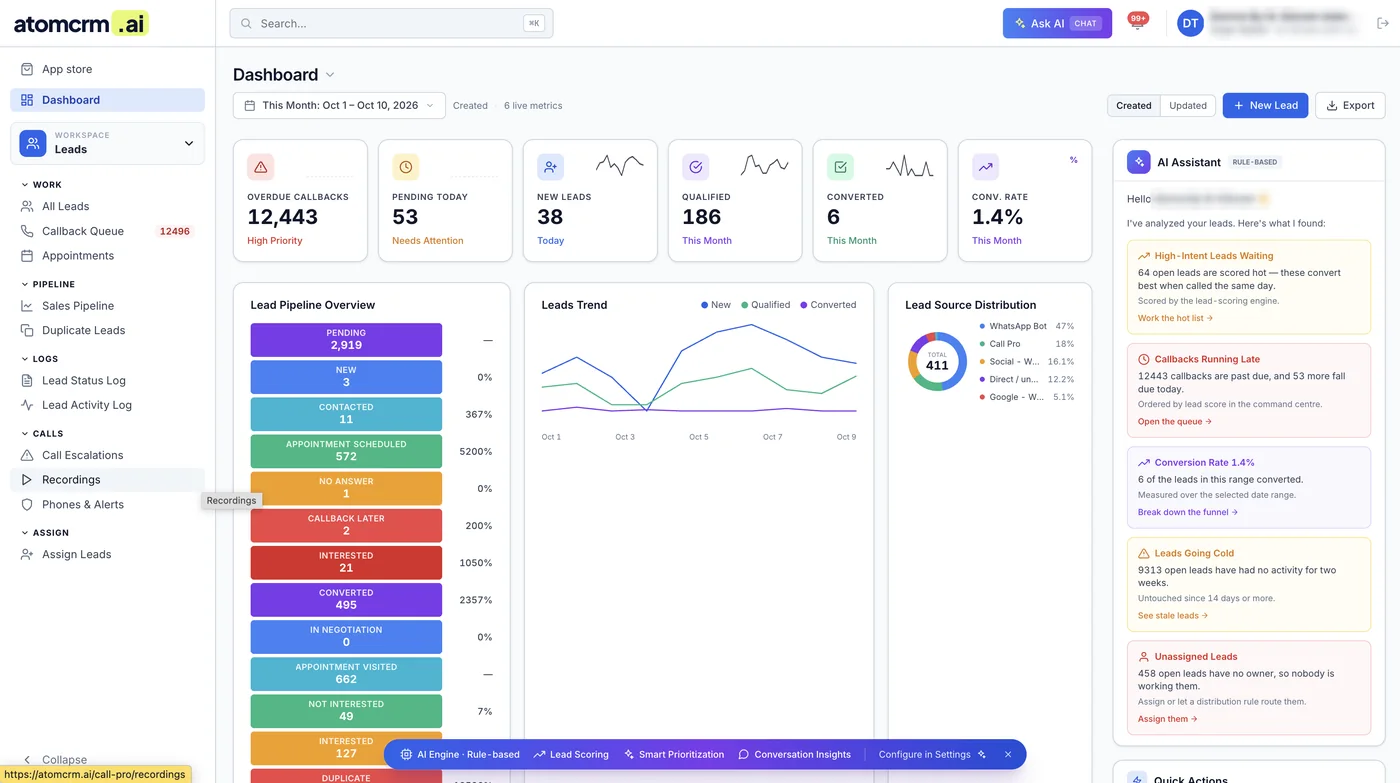The width and height of the screenshot is (1400, 783).
Task: Collapse the WORK sidebar section
Action: (x=40, y=185)
